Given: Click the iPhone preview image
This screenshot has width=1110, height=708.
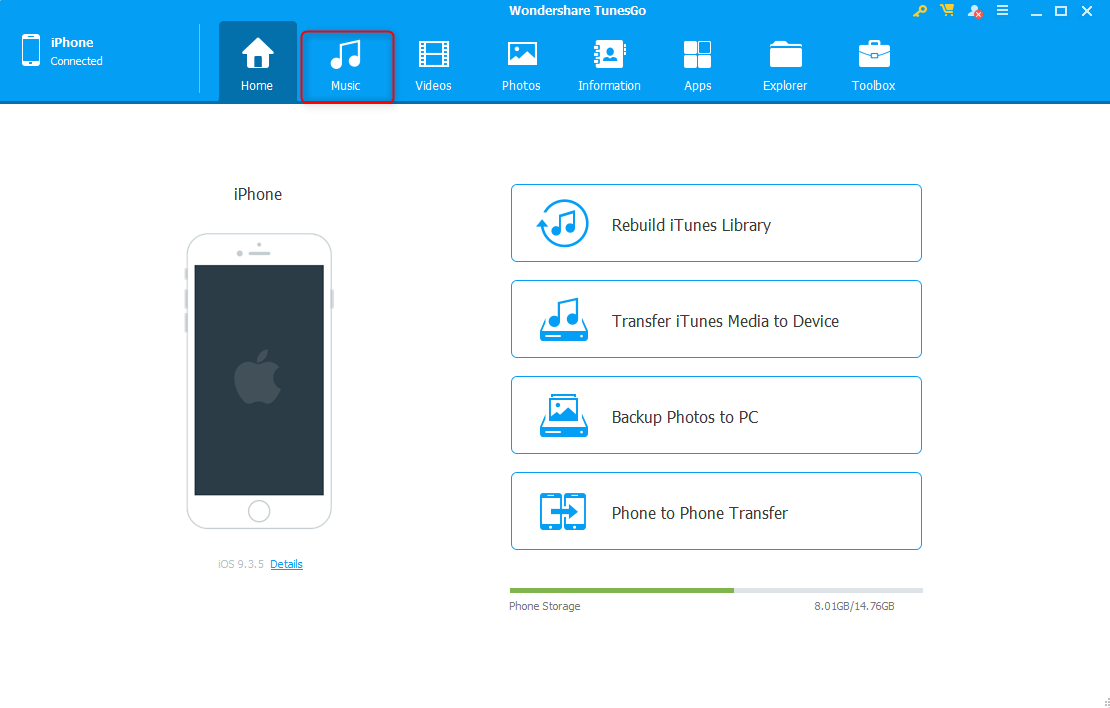Looking at the screenshot, I should tap(259, 380).
